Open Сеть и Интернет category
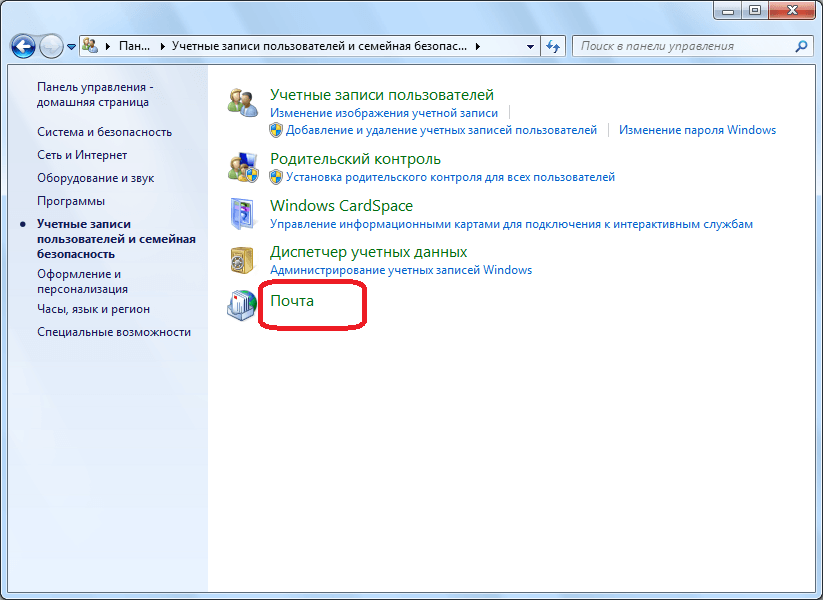The height and width of the screenshot is (600, 823). coord(82,155)
